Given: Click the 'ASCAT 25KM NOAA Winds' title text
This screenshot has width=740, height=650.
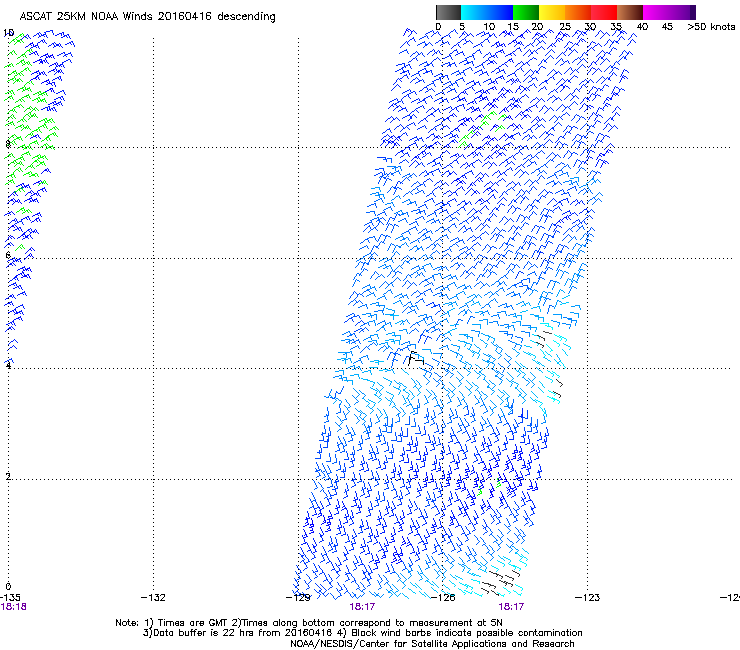Looking at the screenshot, I should [86, 16].
